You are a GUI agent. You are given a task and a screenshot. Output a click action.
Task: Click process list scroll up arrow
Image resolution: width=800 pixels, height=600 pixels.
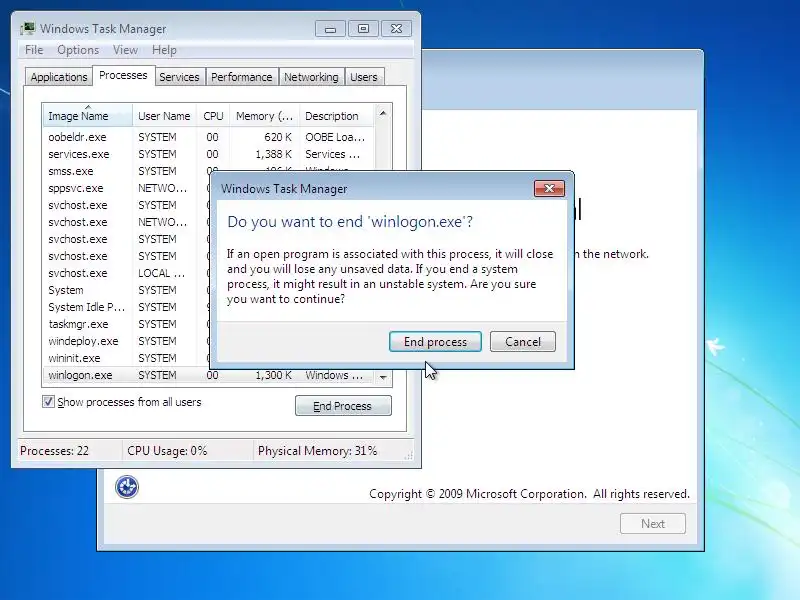pos(383,113)
